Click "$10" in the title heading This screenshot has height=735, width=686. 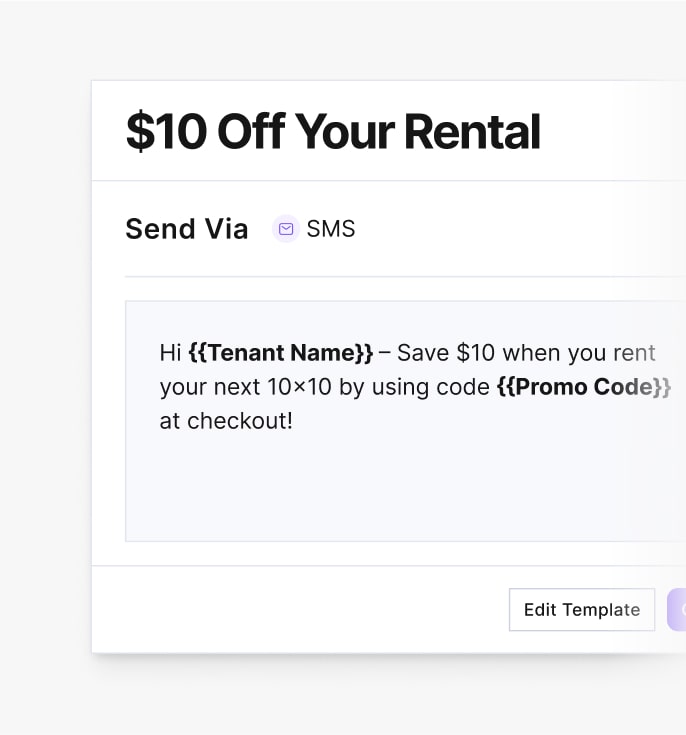166,132
